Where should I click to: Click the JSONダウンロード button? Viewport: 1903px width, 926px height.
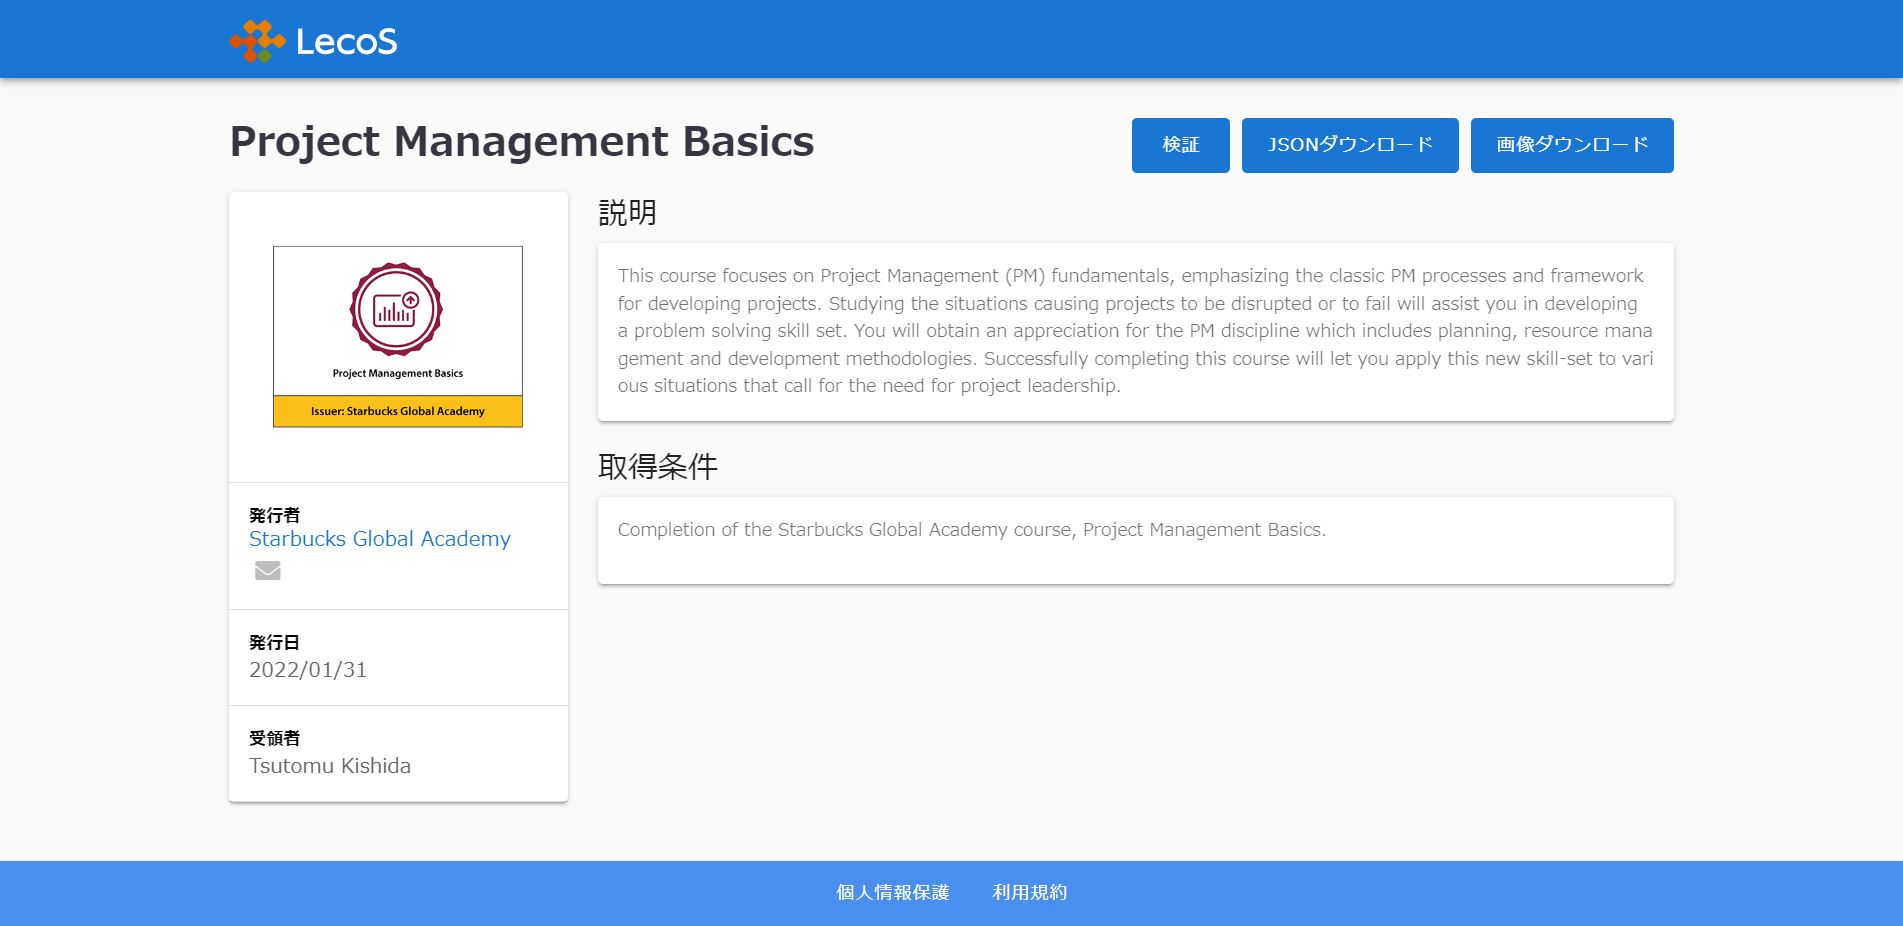[1350, 145]
